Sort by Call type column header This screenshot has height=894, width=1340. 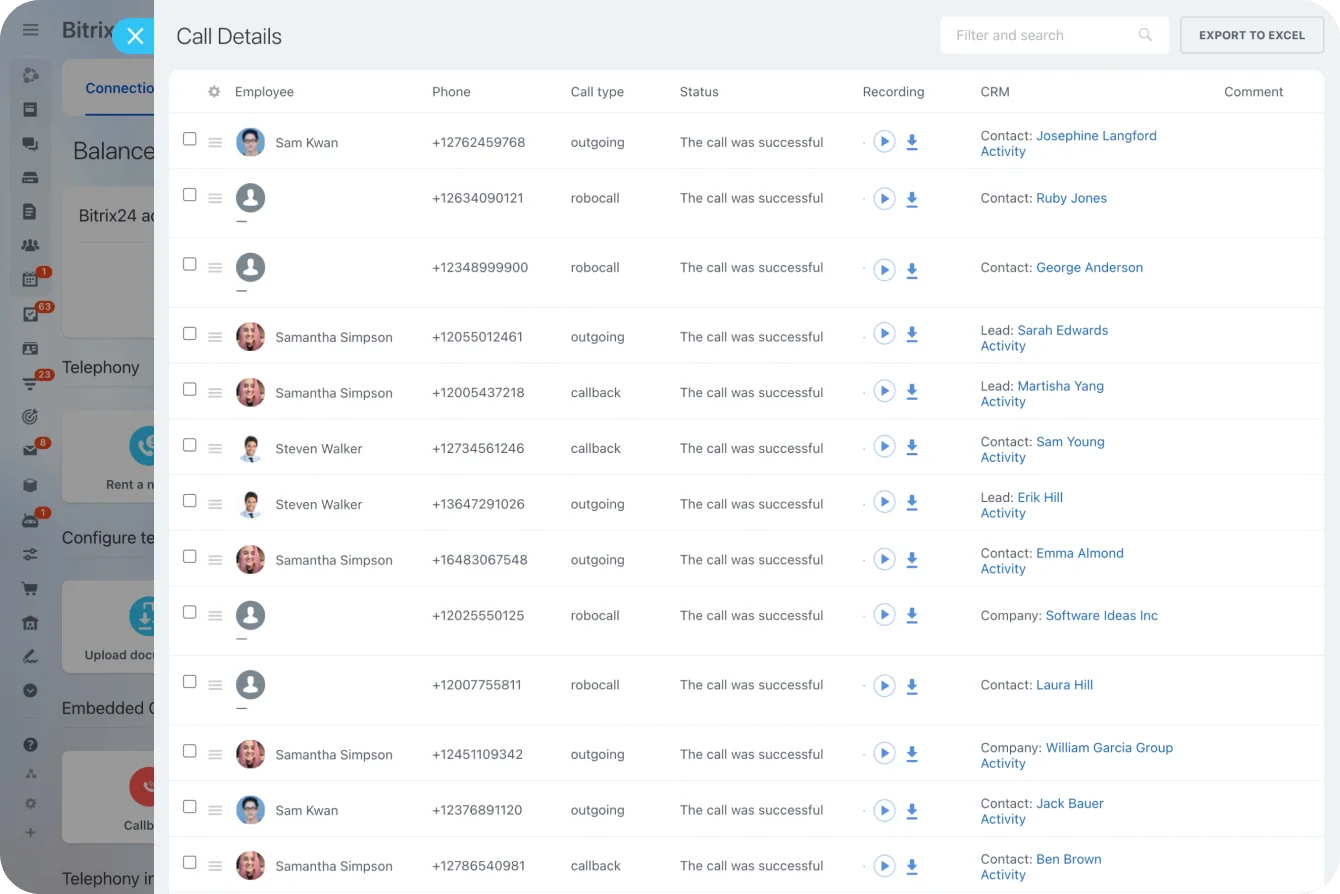tap(597, 92)
